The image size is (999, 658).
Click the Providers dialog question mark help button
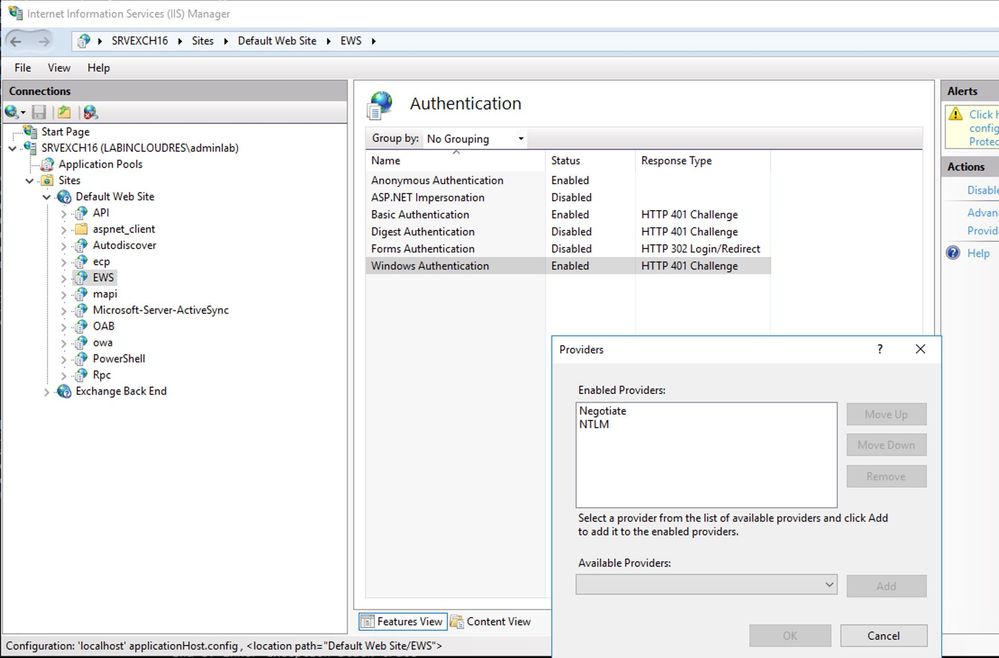tap(880, 349)
